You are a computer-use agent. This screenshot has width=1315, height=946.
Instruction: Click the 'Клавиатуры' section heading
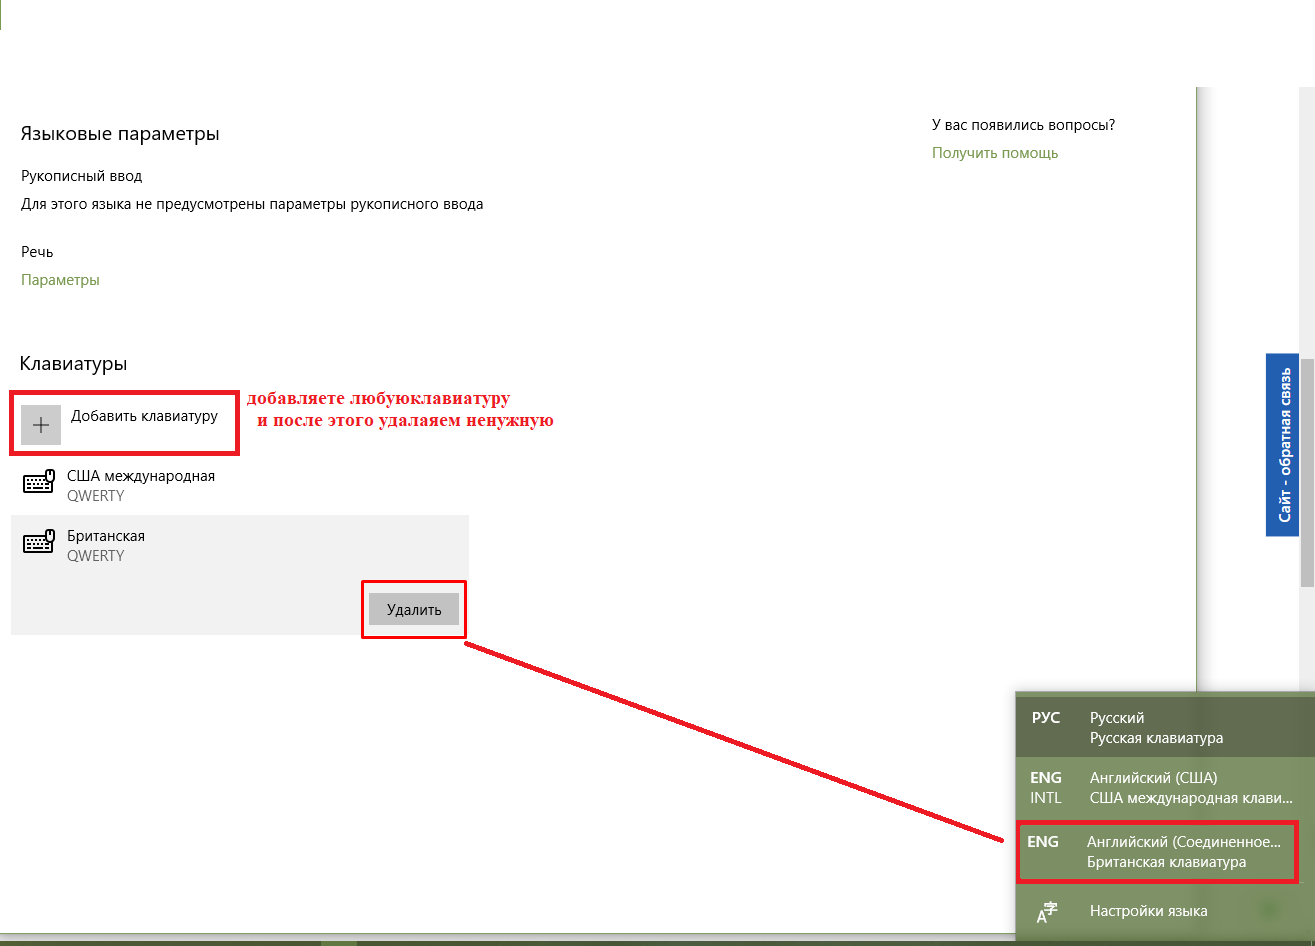(74, 364)
